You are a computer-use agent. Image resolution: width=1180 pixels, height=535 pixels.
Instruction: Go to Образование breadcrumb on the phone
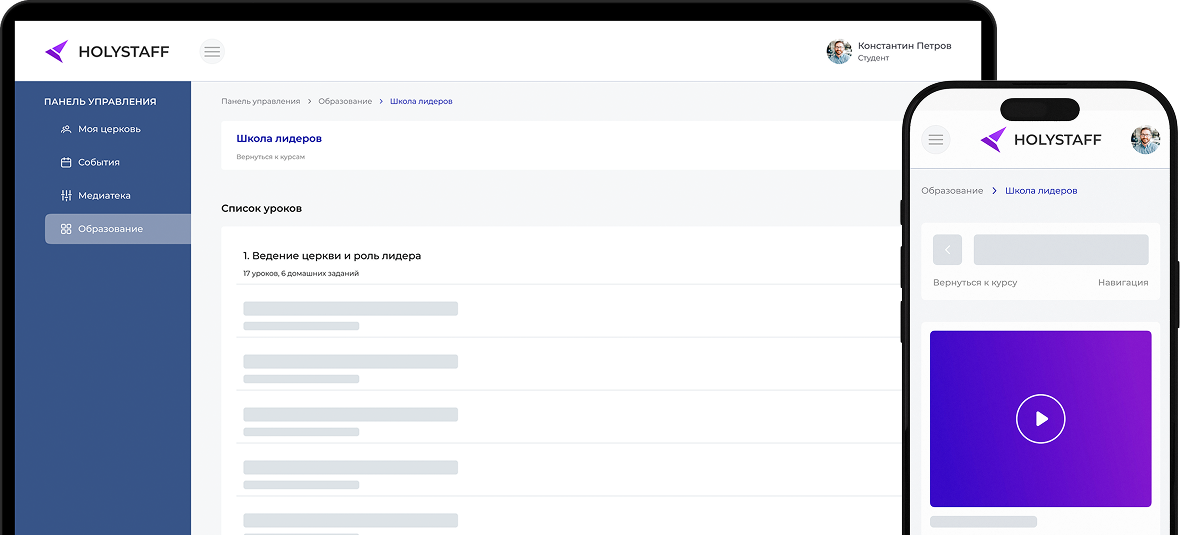tap(952, 190)
